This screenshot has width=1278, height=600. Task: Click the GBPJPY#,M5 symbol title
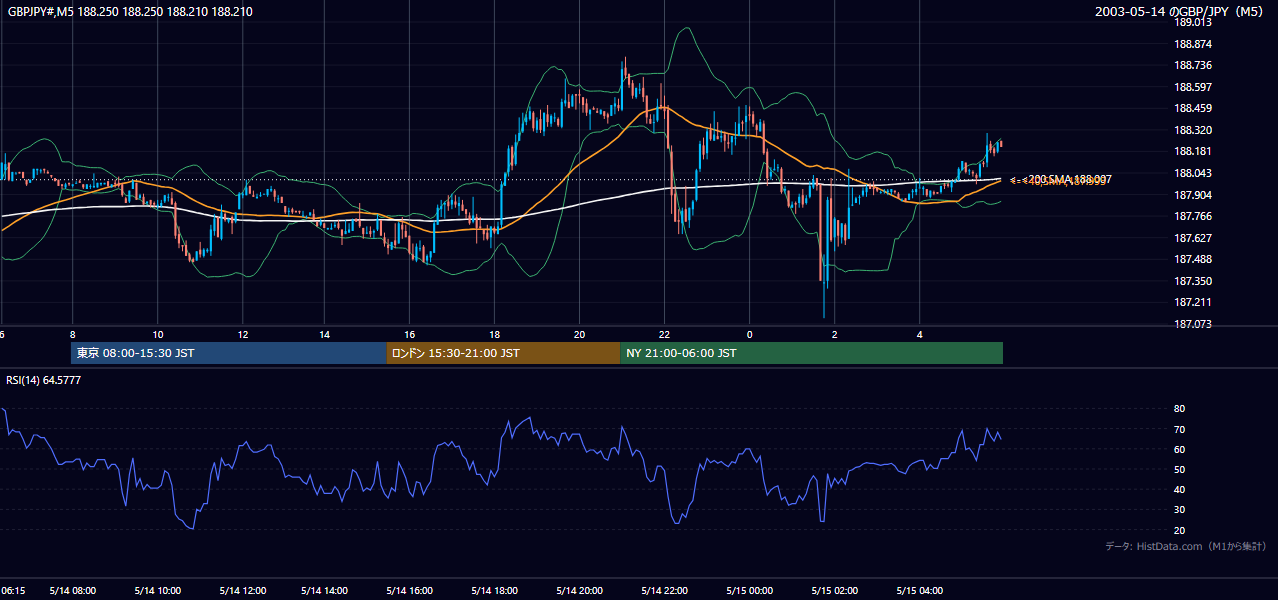coord(40,11)
